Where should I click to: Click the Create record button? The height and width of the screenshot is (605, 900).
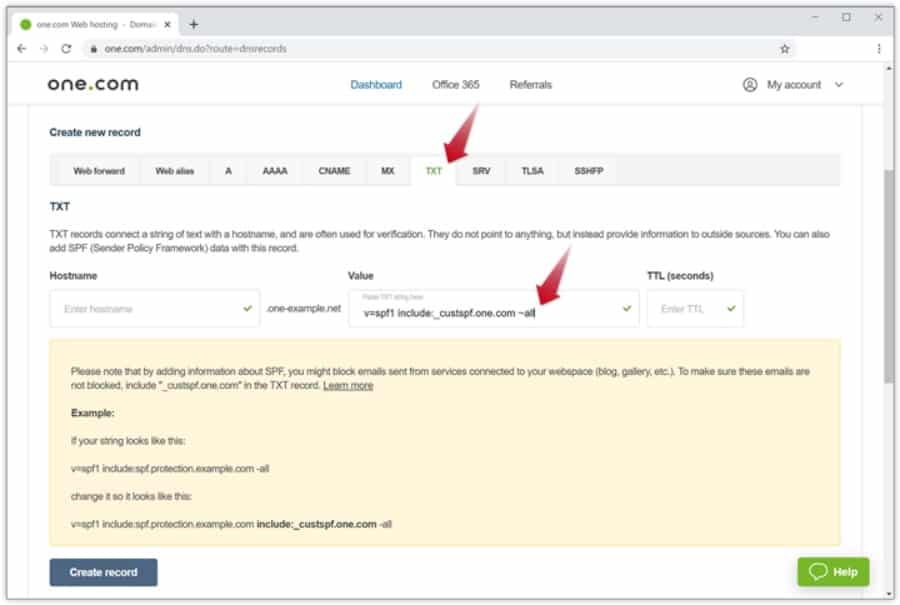[x=103, y=572]
